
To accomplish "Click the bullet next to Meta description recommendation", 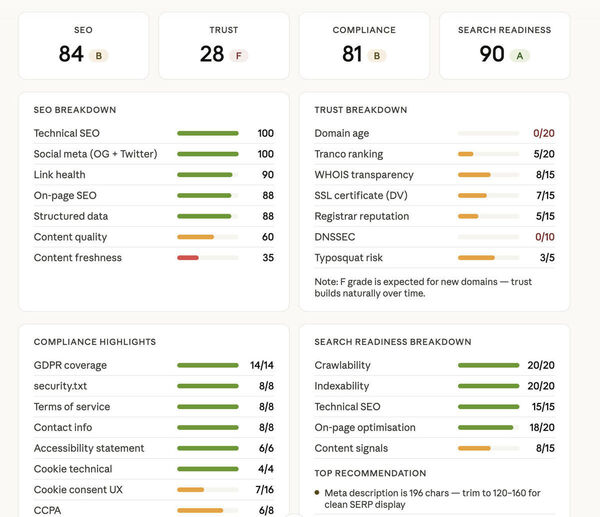I will (317, 493).
